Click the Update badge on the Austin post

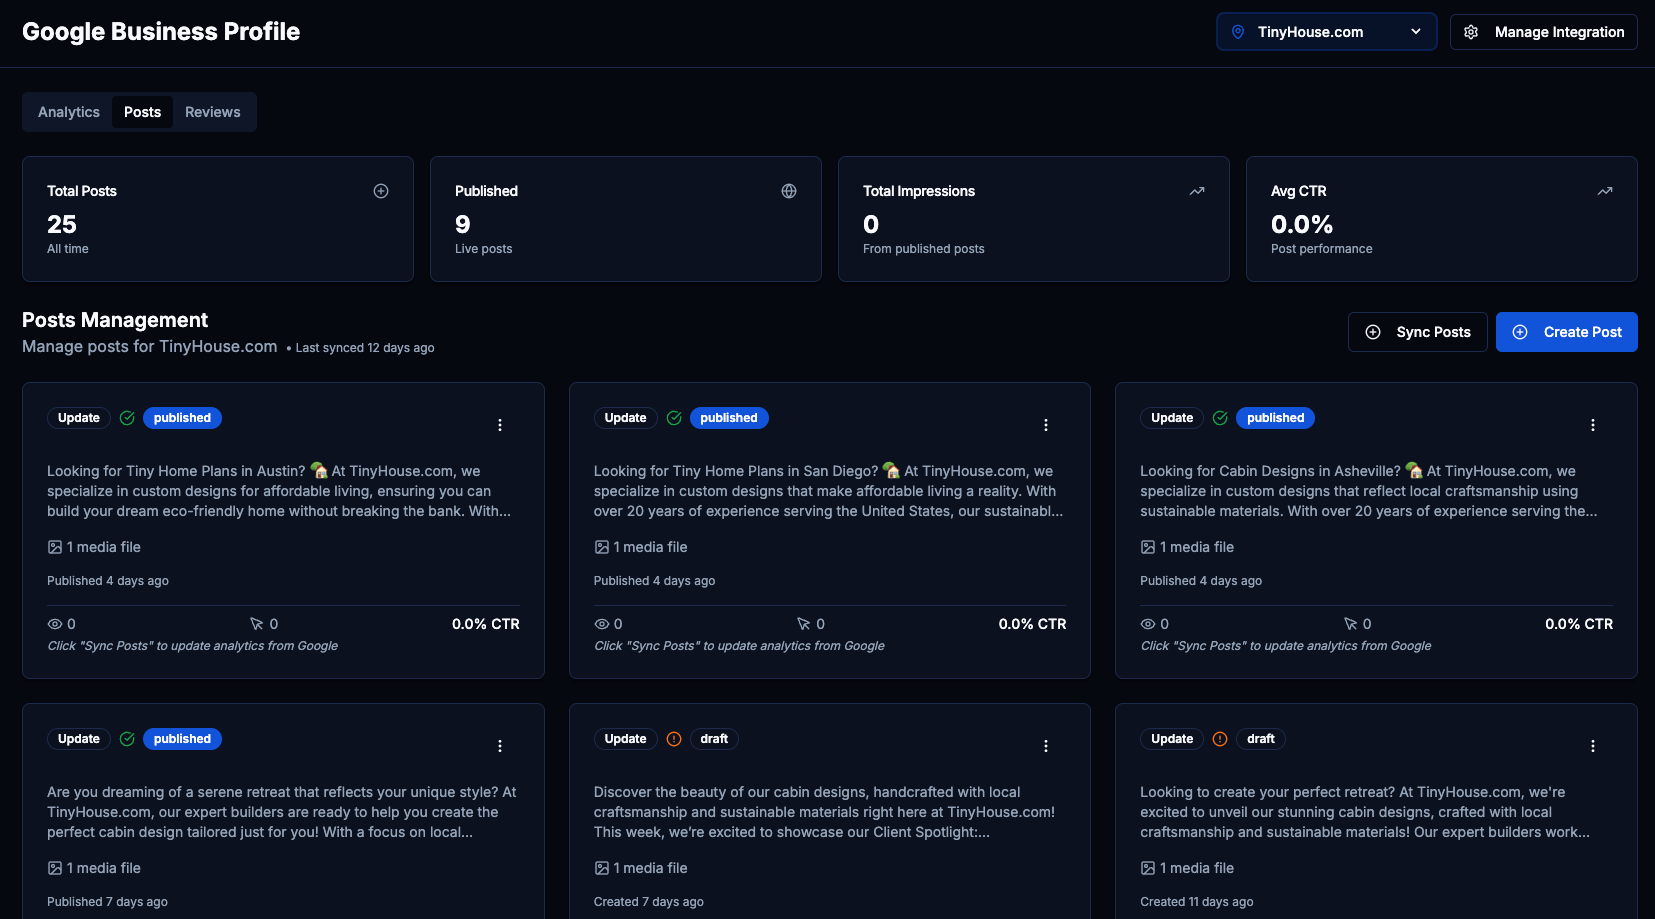point(79,418)
